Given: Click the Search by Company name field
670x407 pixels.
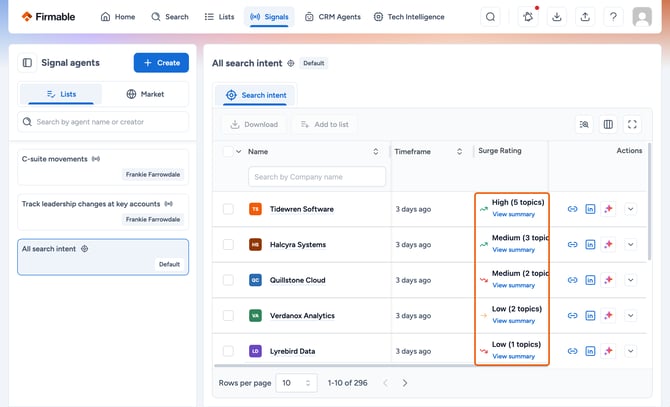Looking at the screenshot, I should 317,177.
